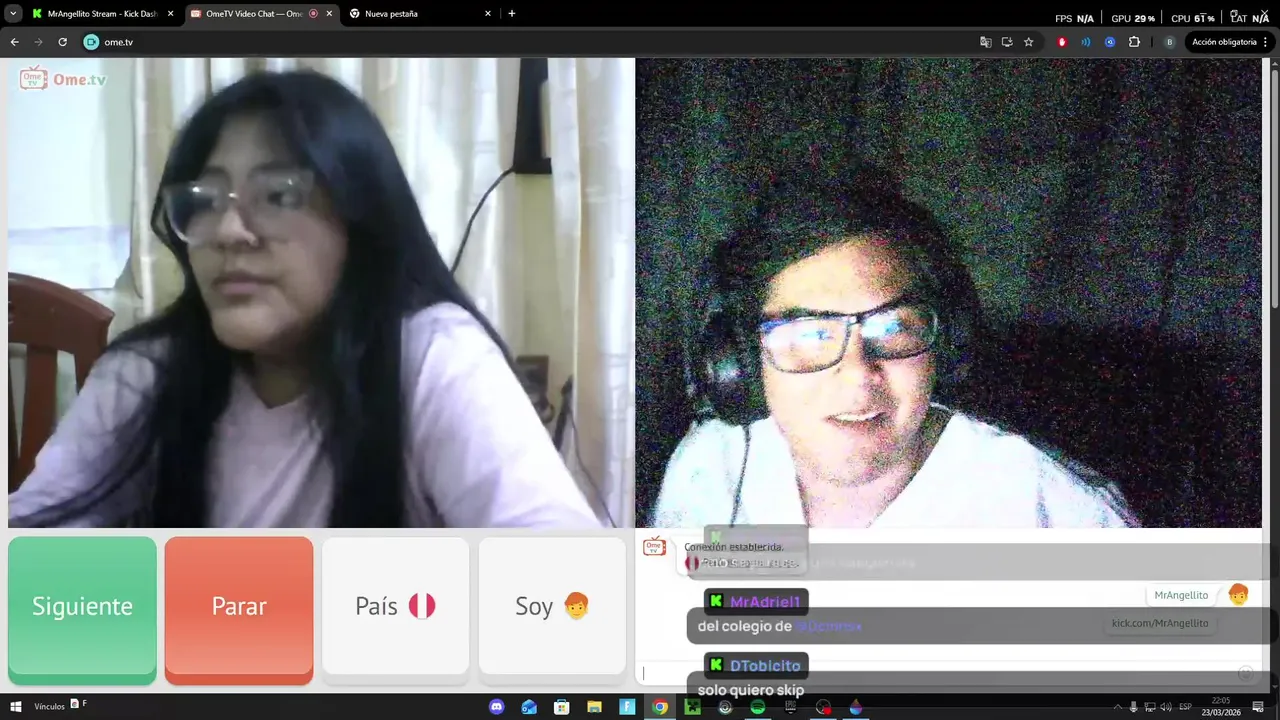Open the volume control in system tray
1280x720 pixels.
pyautogui.click(x=1165, y=707)
